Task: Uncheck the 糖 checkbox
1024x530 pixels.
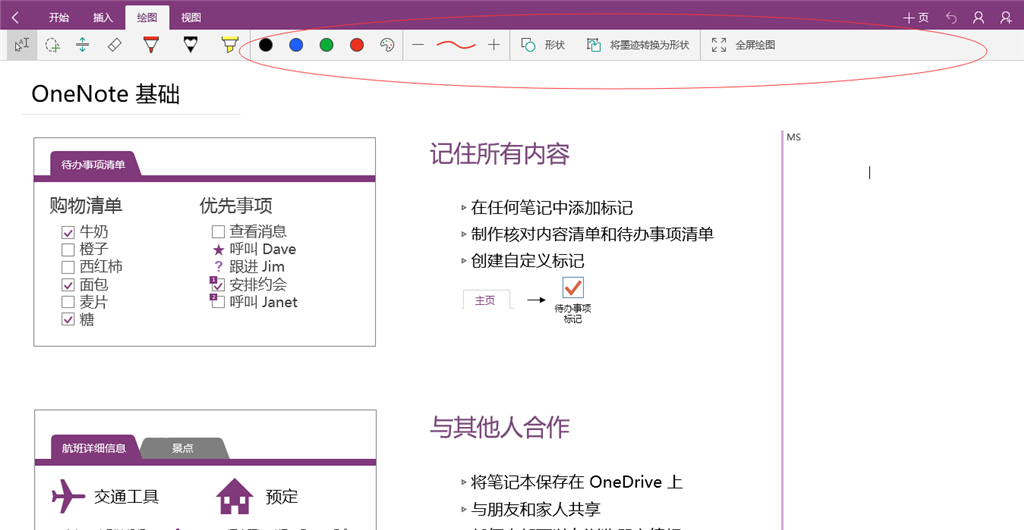Action: click(68, 319)
